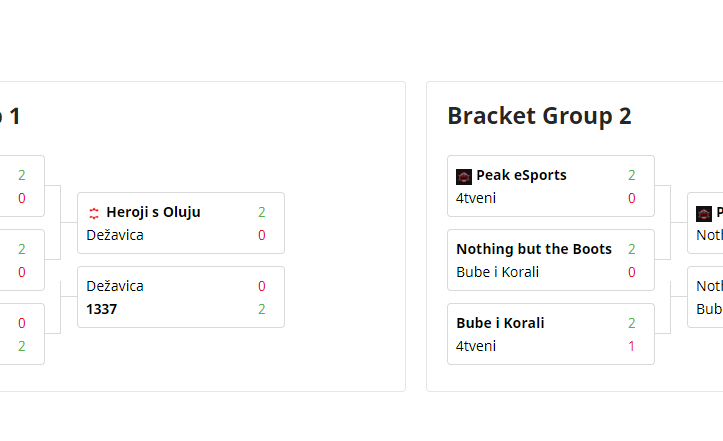
Task: Click score 0 beside Dežavica above 1337
Action: point(262,286)
